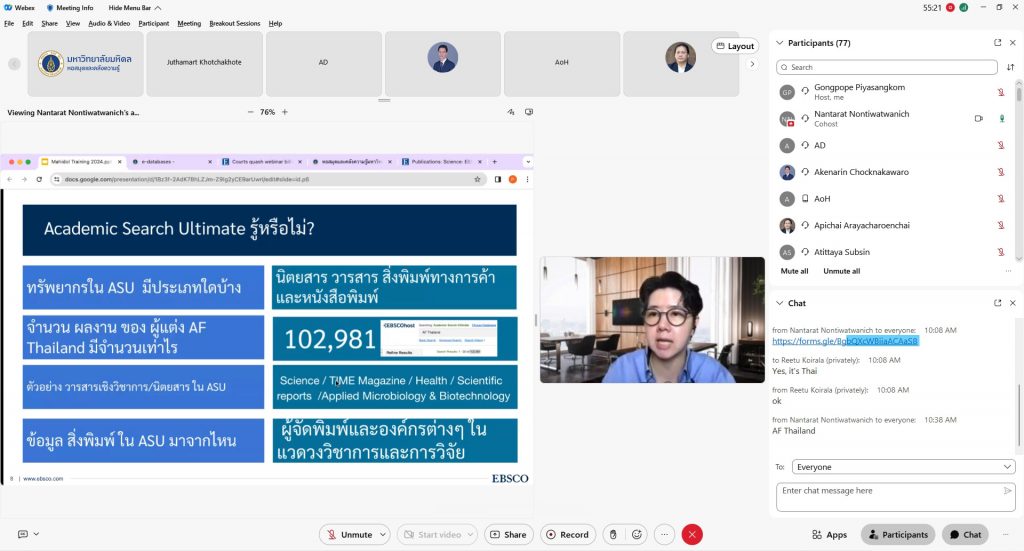Open the emoji reactions button
The image size is (1024, 551).
(637, 535)
